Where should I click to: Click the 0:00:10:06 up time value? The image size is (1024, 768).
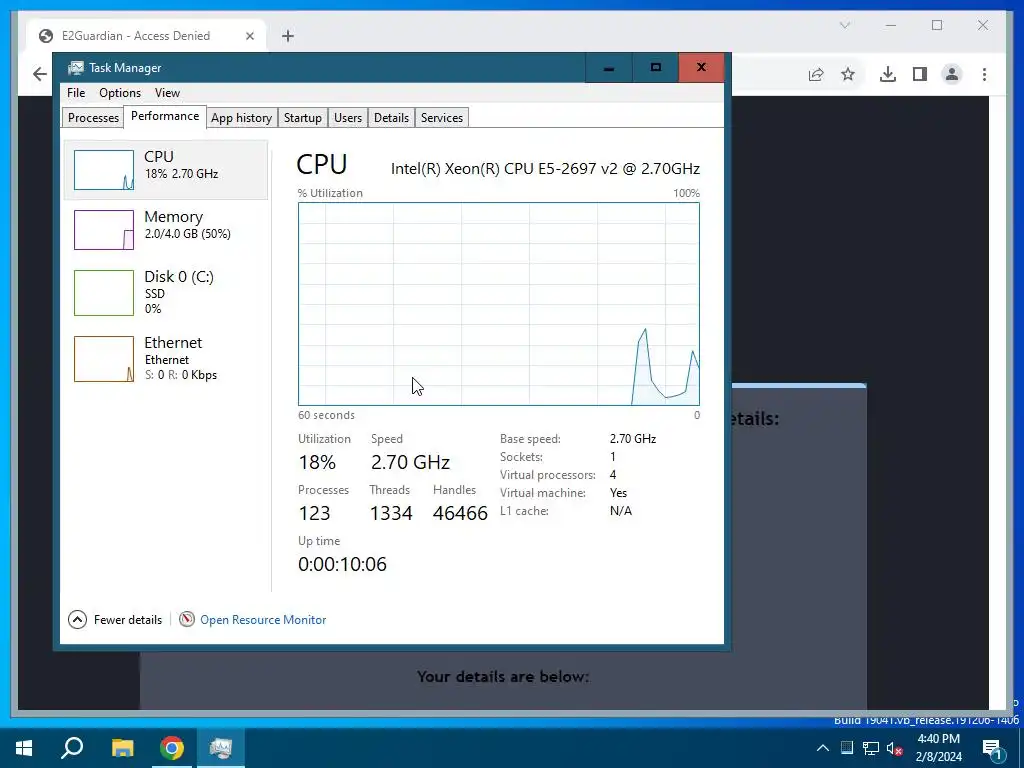[342, 564]
